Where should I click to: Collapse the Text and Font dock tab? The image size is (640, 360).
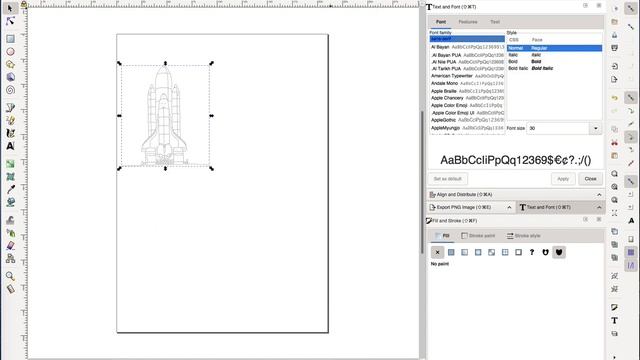599,207
